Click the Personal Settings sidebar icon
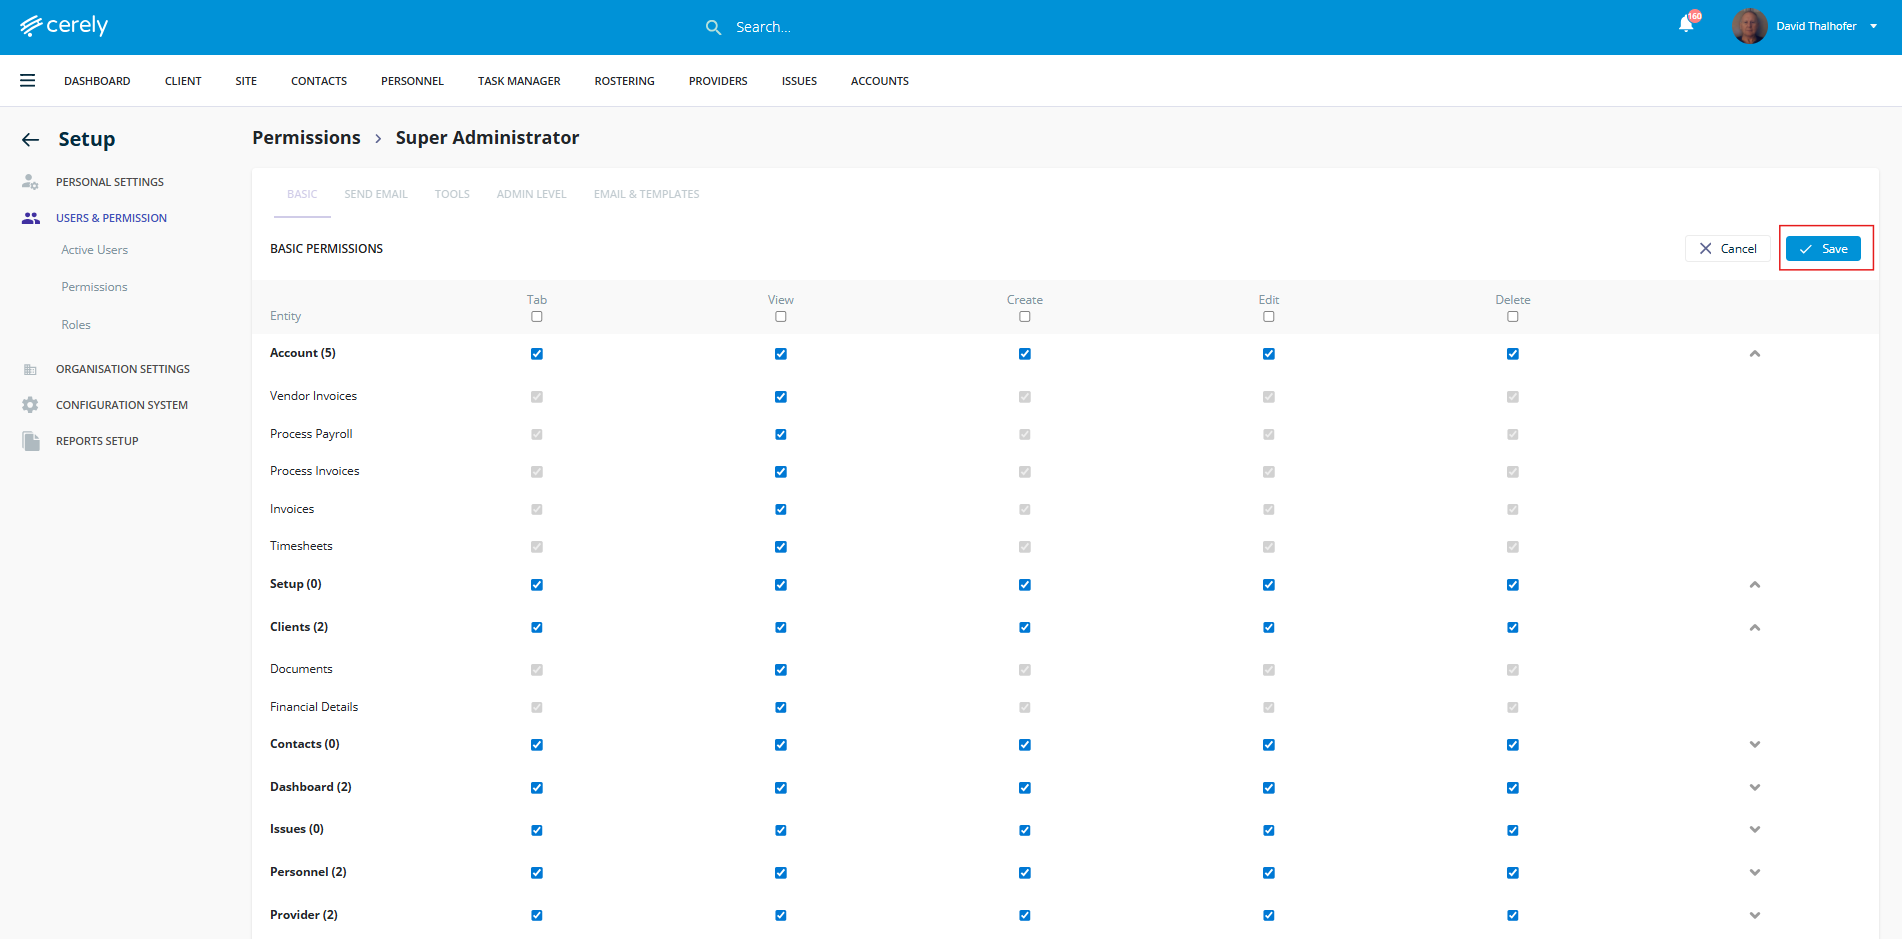1902x939 pixels. coord(30,182)
